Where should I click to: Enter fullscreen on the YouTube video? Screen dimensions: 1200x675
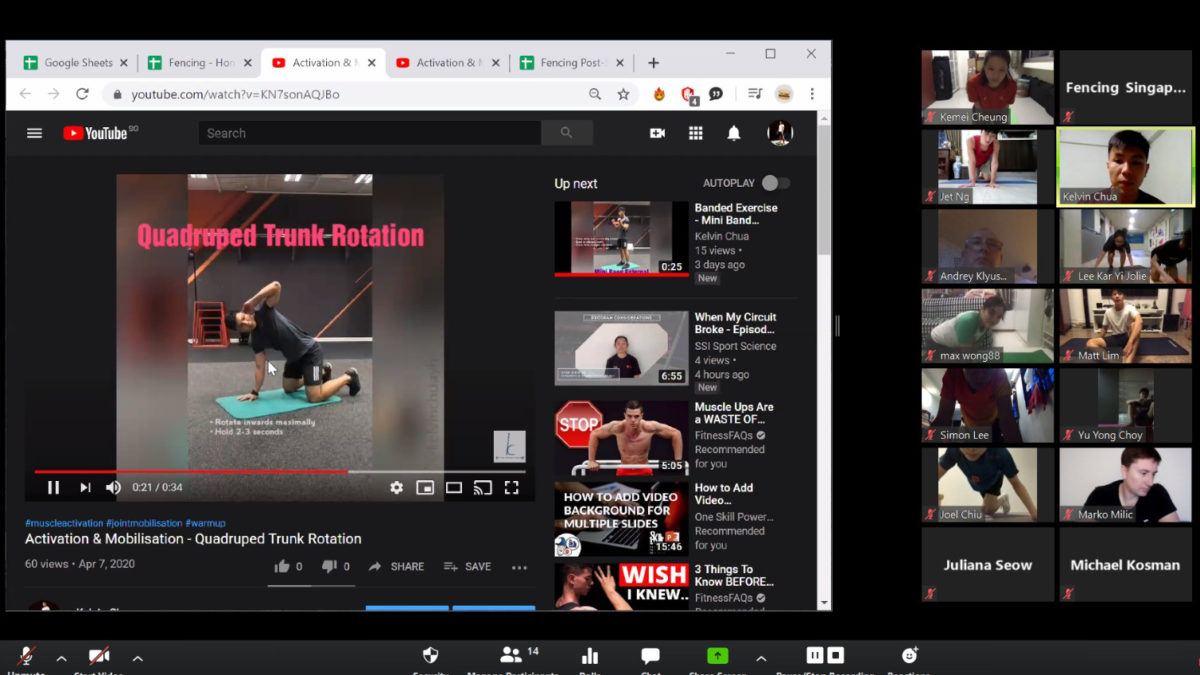click(511, 487)
